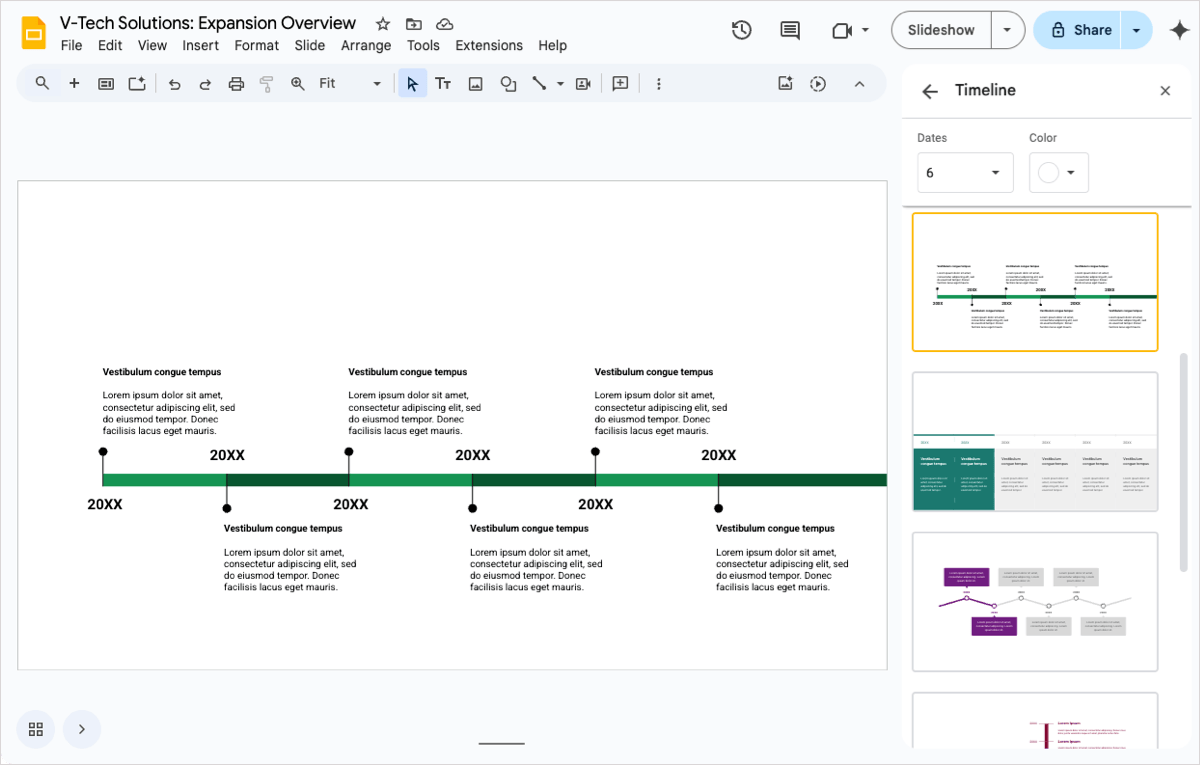Insert a shape
Screen dimensions: 1200x765
click(508, 84)
